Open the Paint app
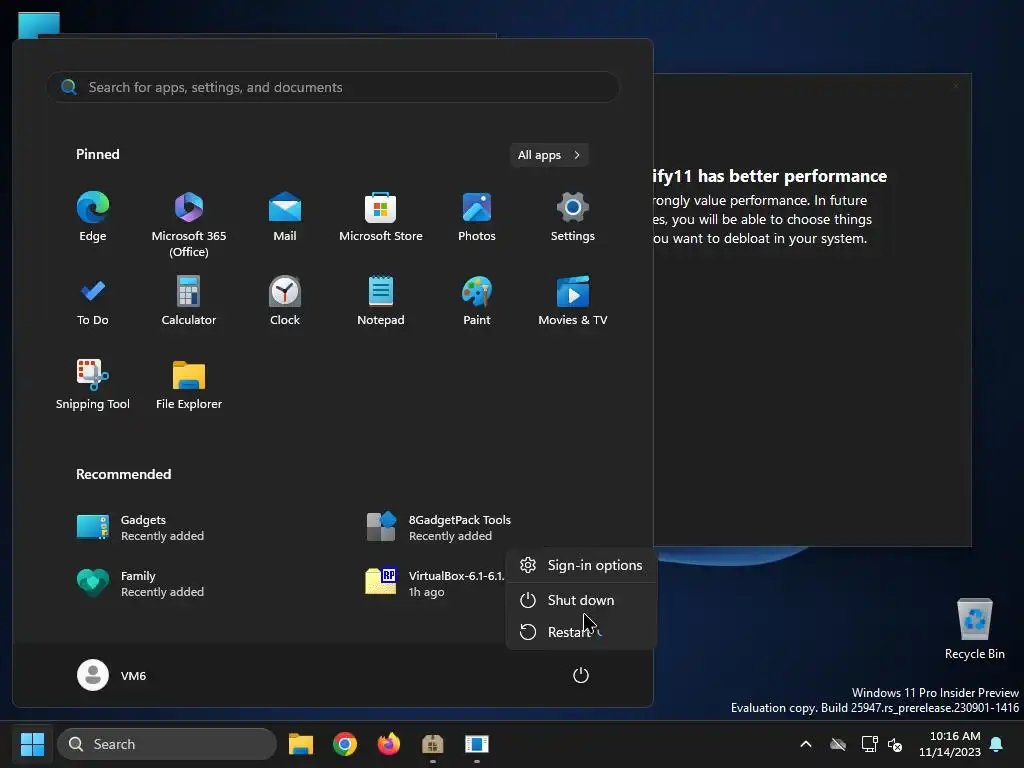Image resolution: width=1024 pixels, height=768 pixels. click(477, 301)
